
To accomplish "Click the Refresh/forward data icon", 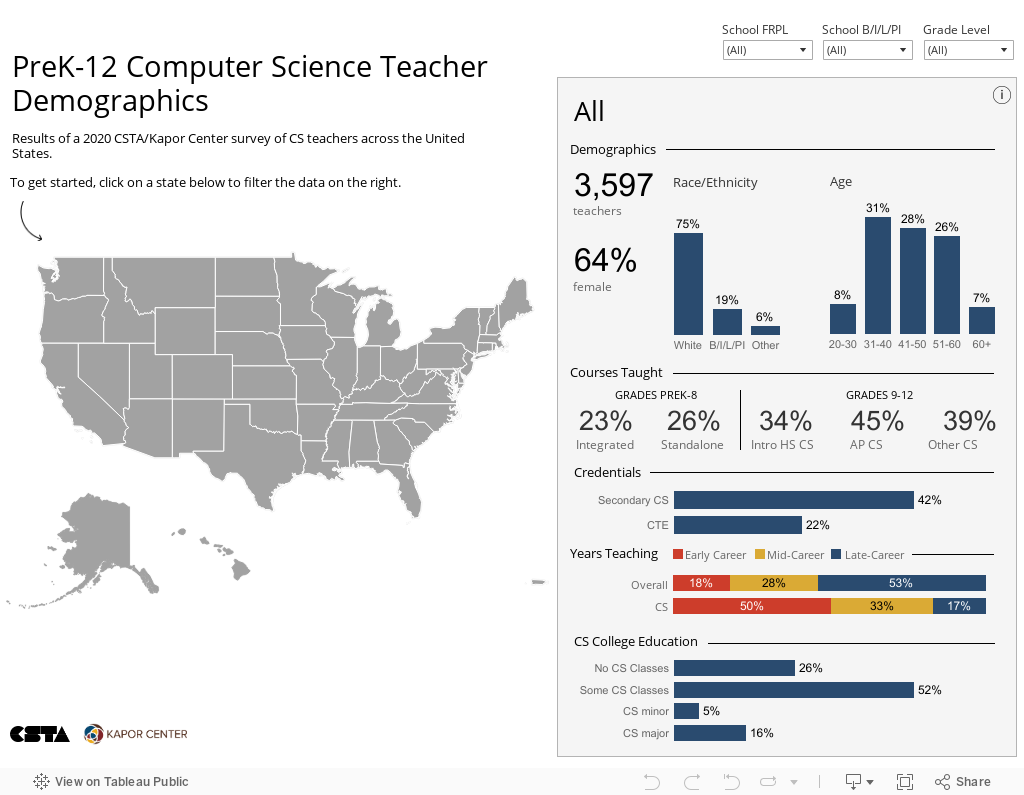I will pos(768,781).
